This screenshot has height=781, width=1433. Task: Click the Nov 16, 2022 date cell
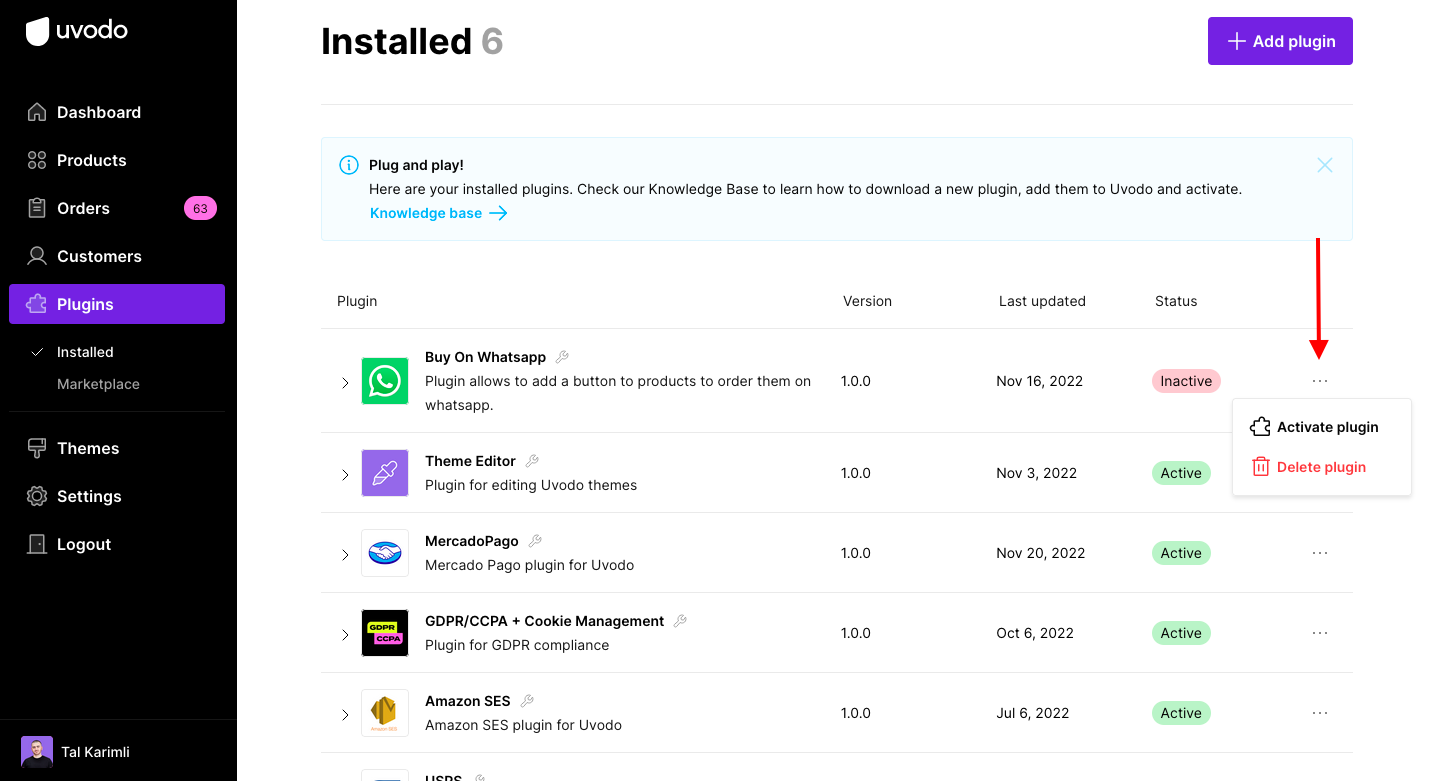[x=1040, y=381]
